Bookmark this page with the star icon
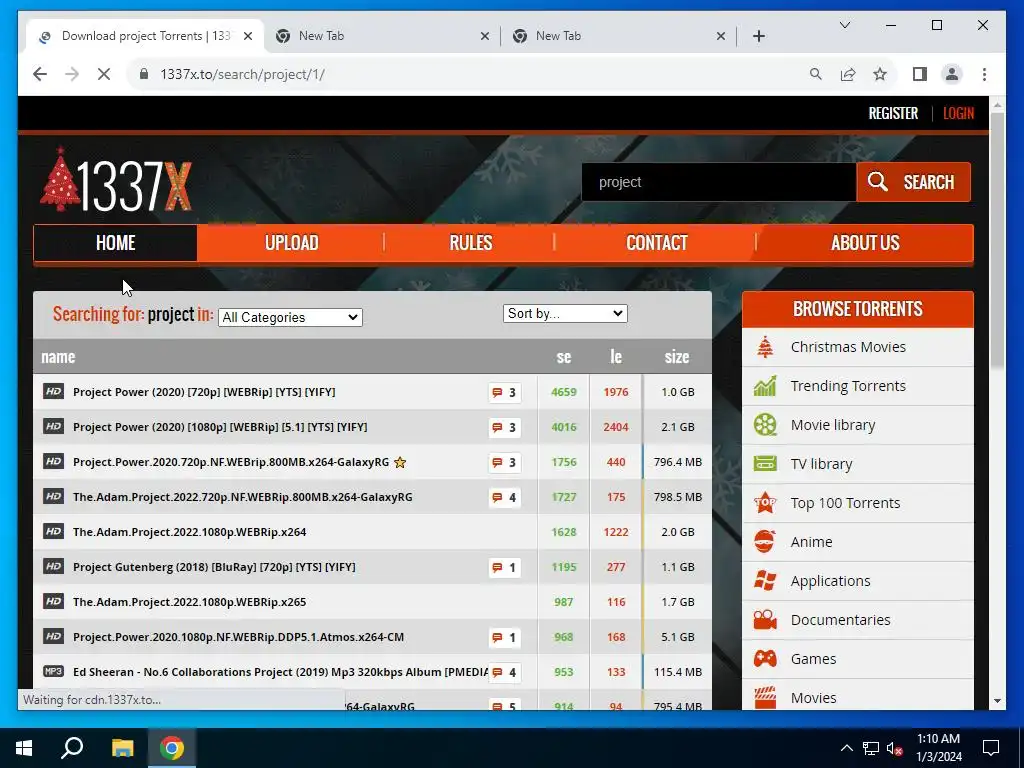This screenshot has width=1024, height=768. click(880, 74)
